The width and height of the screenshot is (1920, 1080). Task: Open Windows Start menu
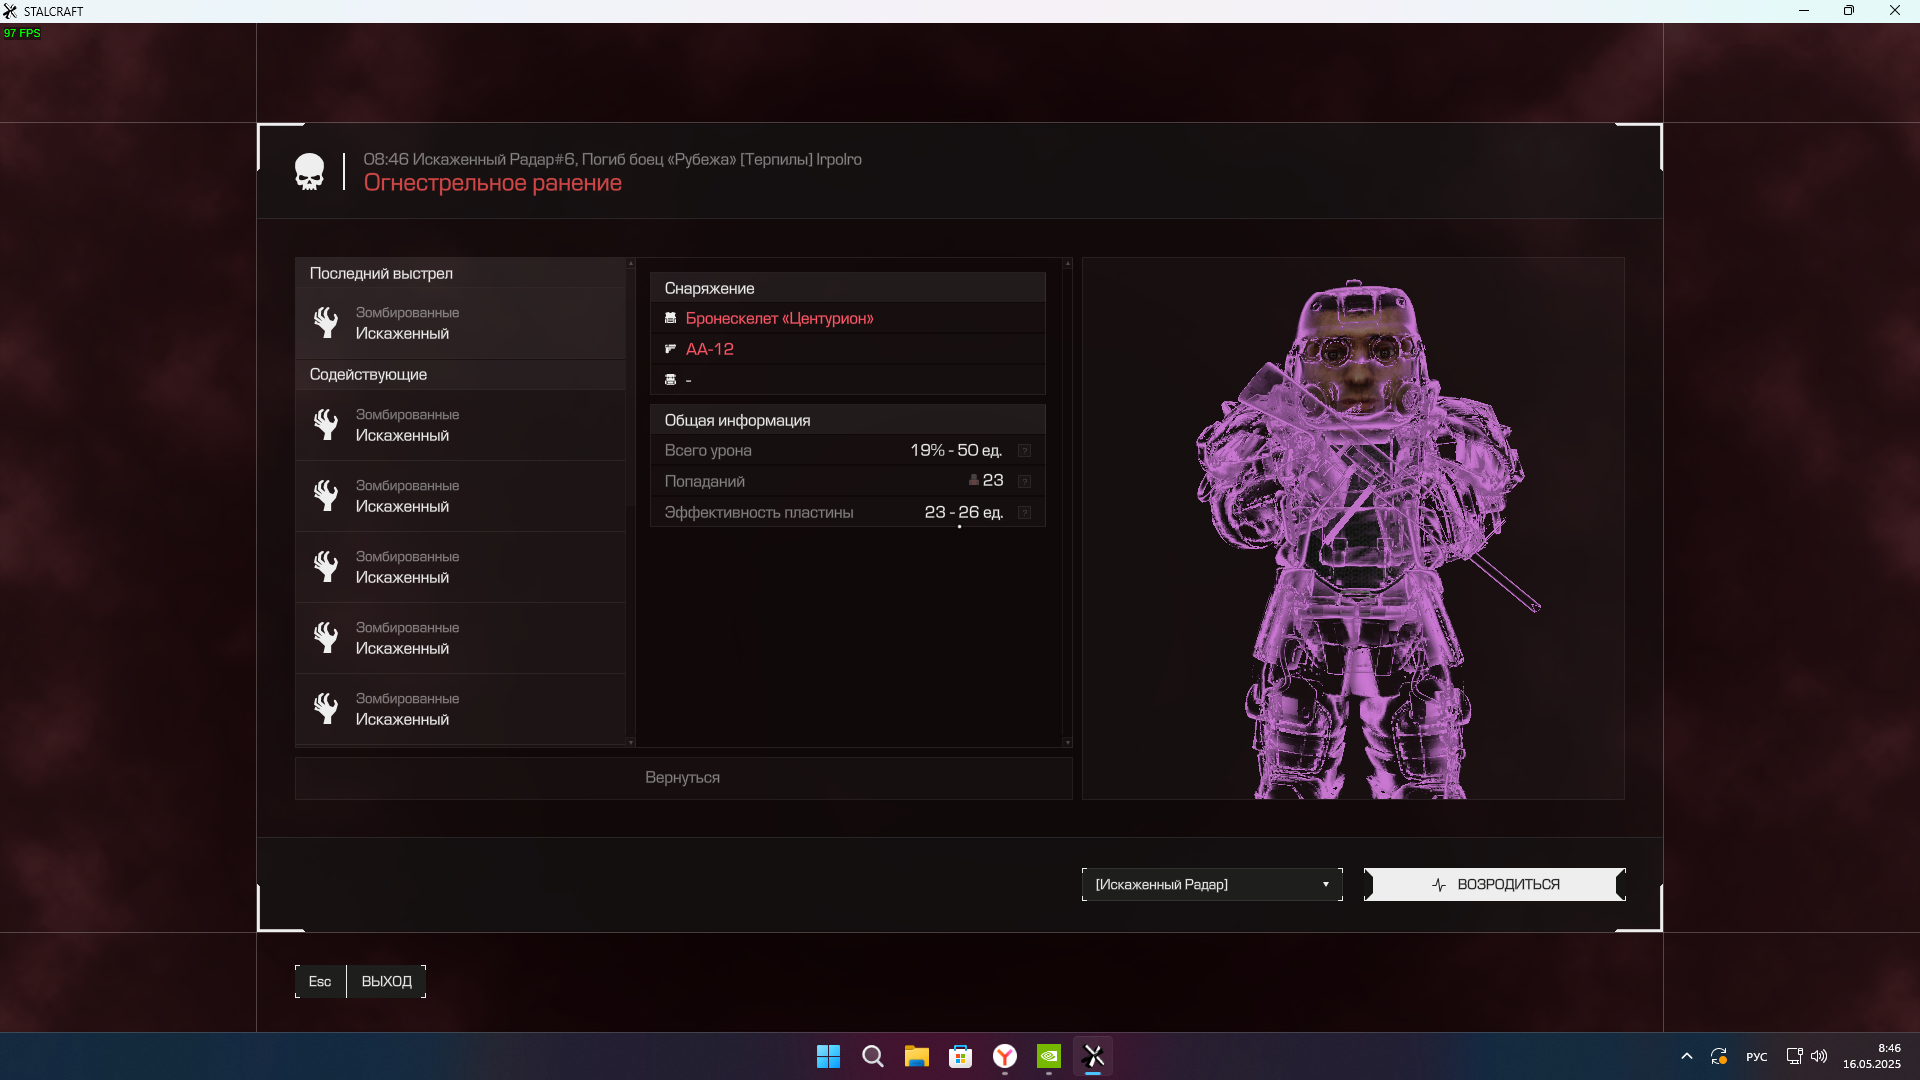(828, 1056)
